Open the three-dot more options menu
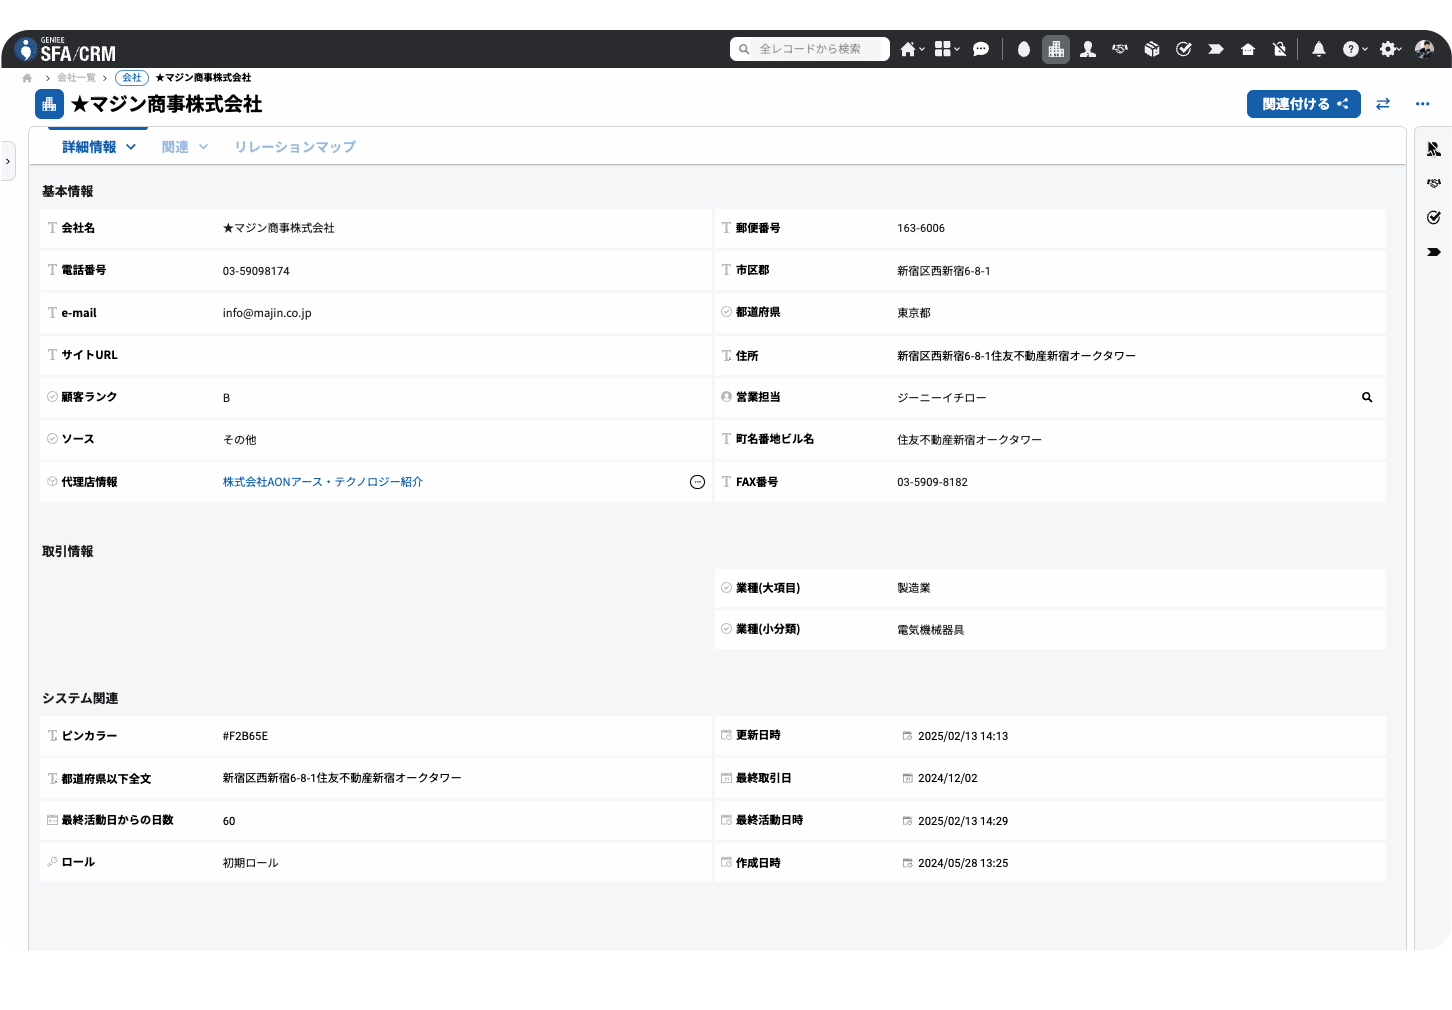This screenshot has height=1010, width=1452. tap(1423, 104)
